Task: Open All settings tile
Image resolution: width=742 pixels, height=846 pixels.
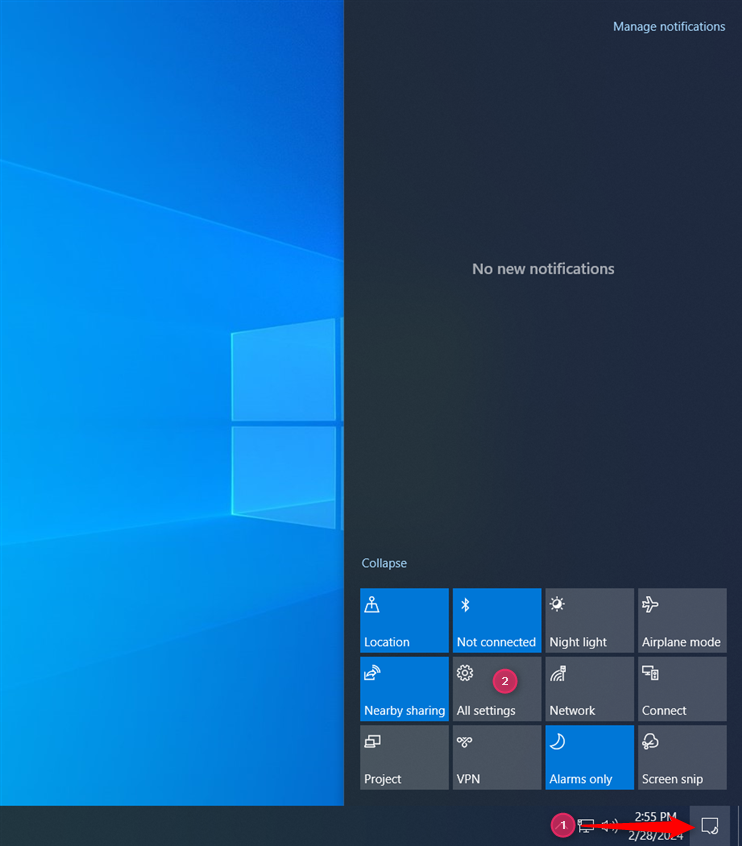Action: coord(496,689)
